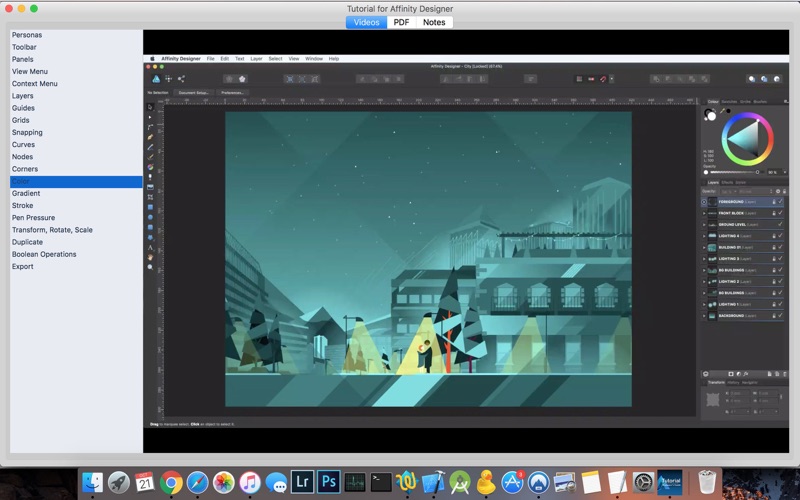Open Photoshop from the Dock
Screen dimensions: 800x500
329,481
